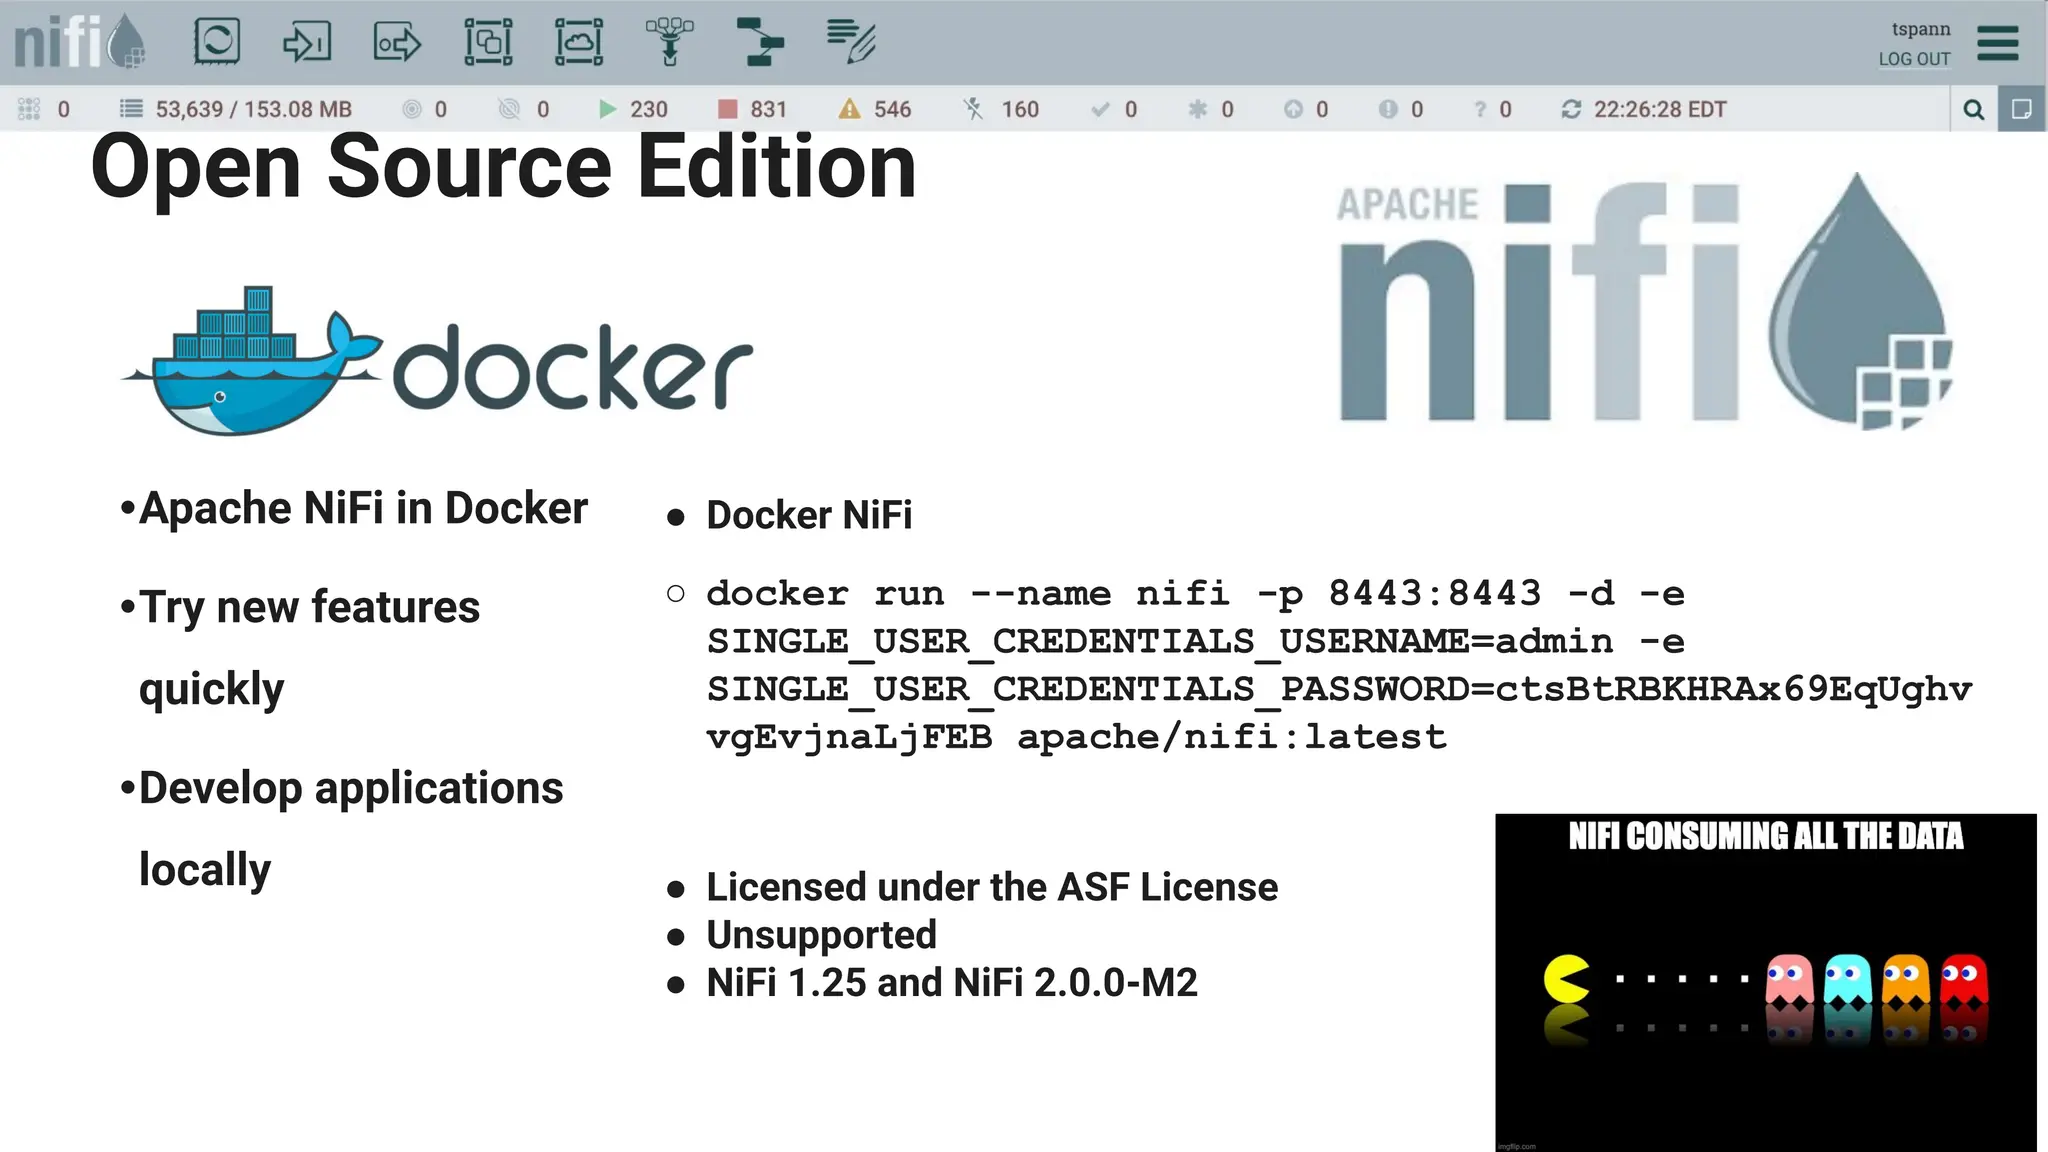Screen dimensions: 2048x1152
Task: Select the Funnel component icon
Action: (669, 42)
